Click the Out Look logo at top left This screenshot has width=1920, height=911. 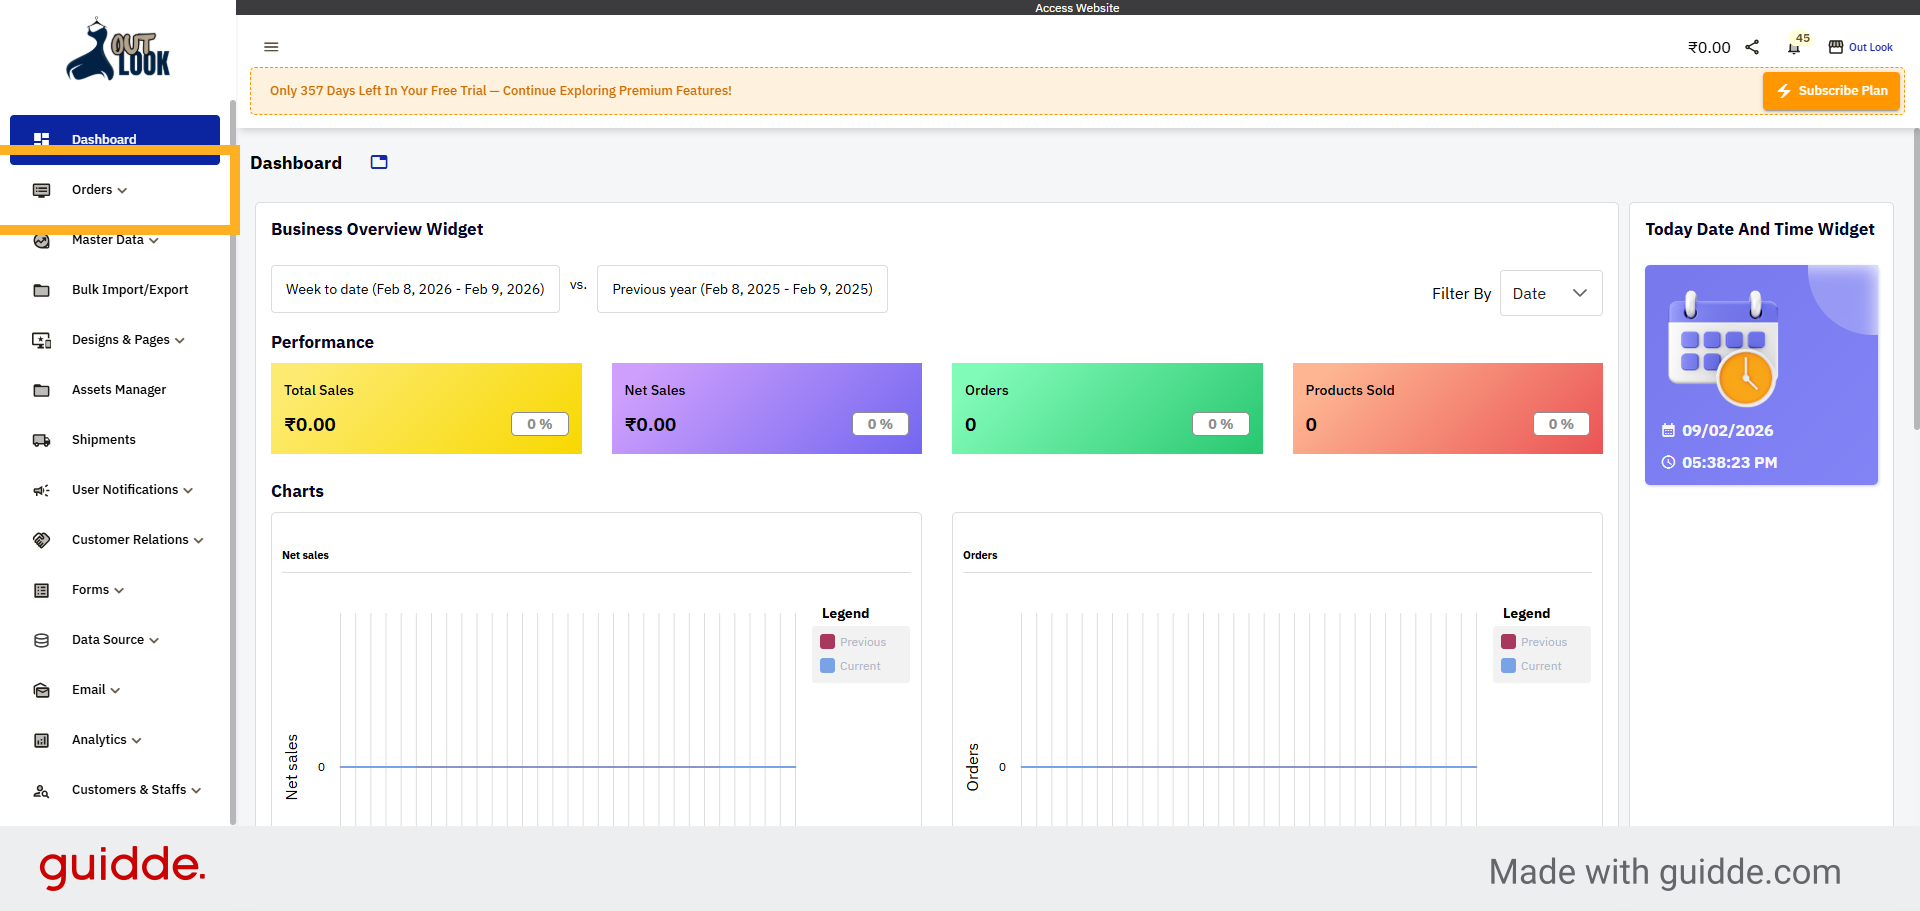119,48
